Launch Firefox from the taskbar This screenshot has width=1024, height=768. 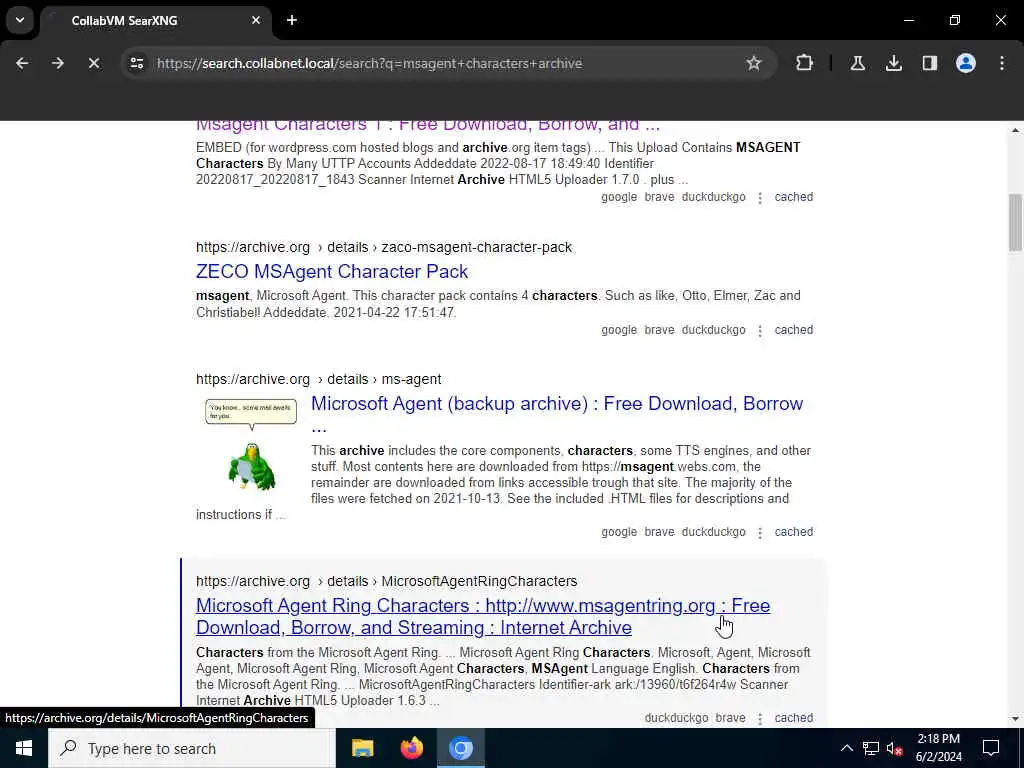(411, 748)
